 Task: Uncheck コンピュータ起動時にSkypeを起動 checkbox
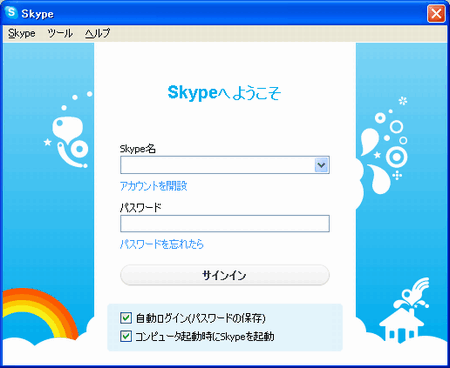click(126, 336)
